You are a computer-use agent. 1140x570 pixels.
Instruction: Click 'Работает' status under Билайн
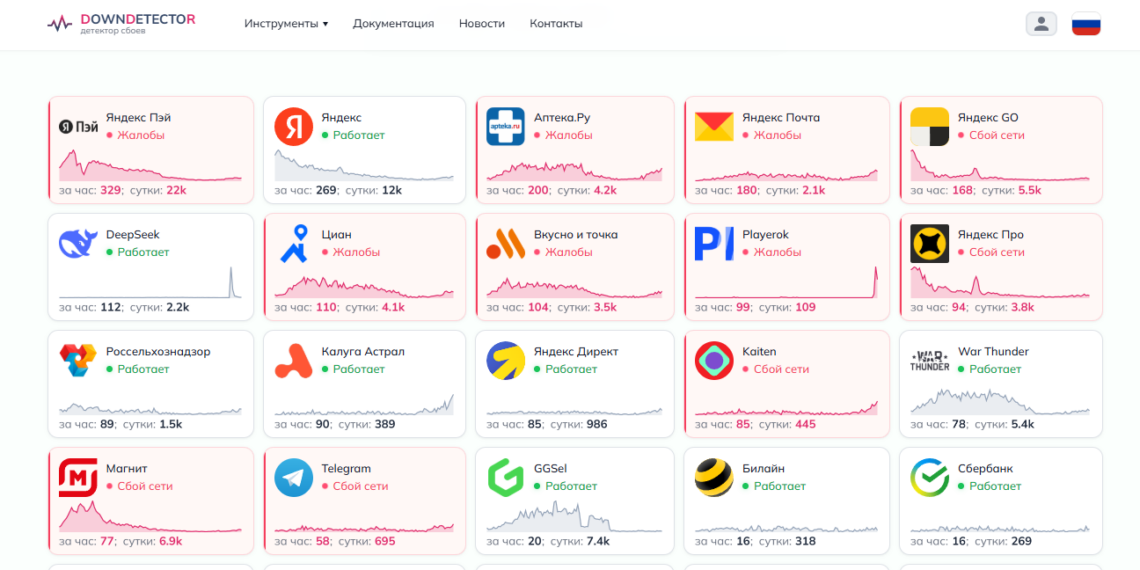(774, 486)
